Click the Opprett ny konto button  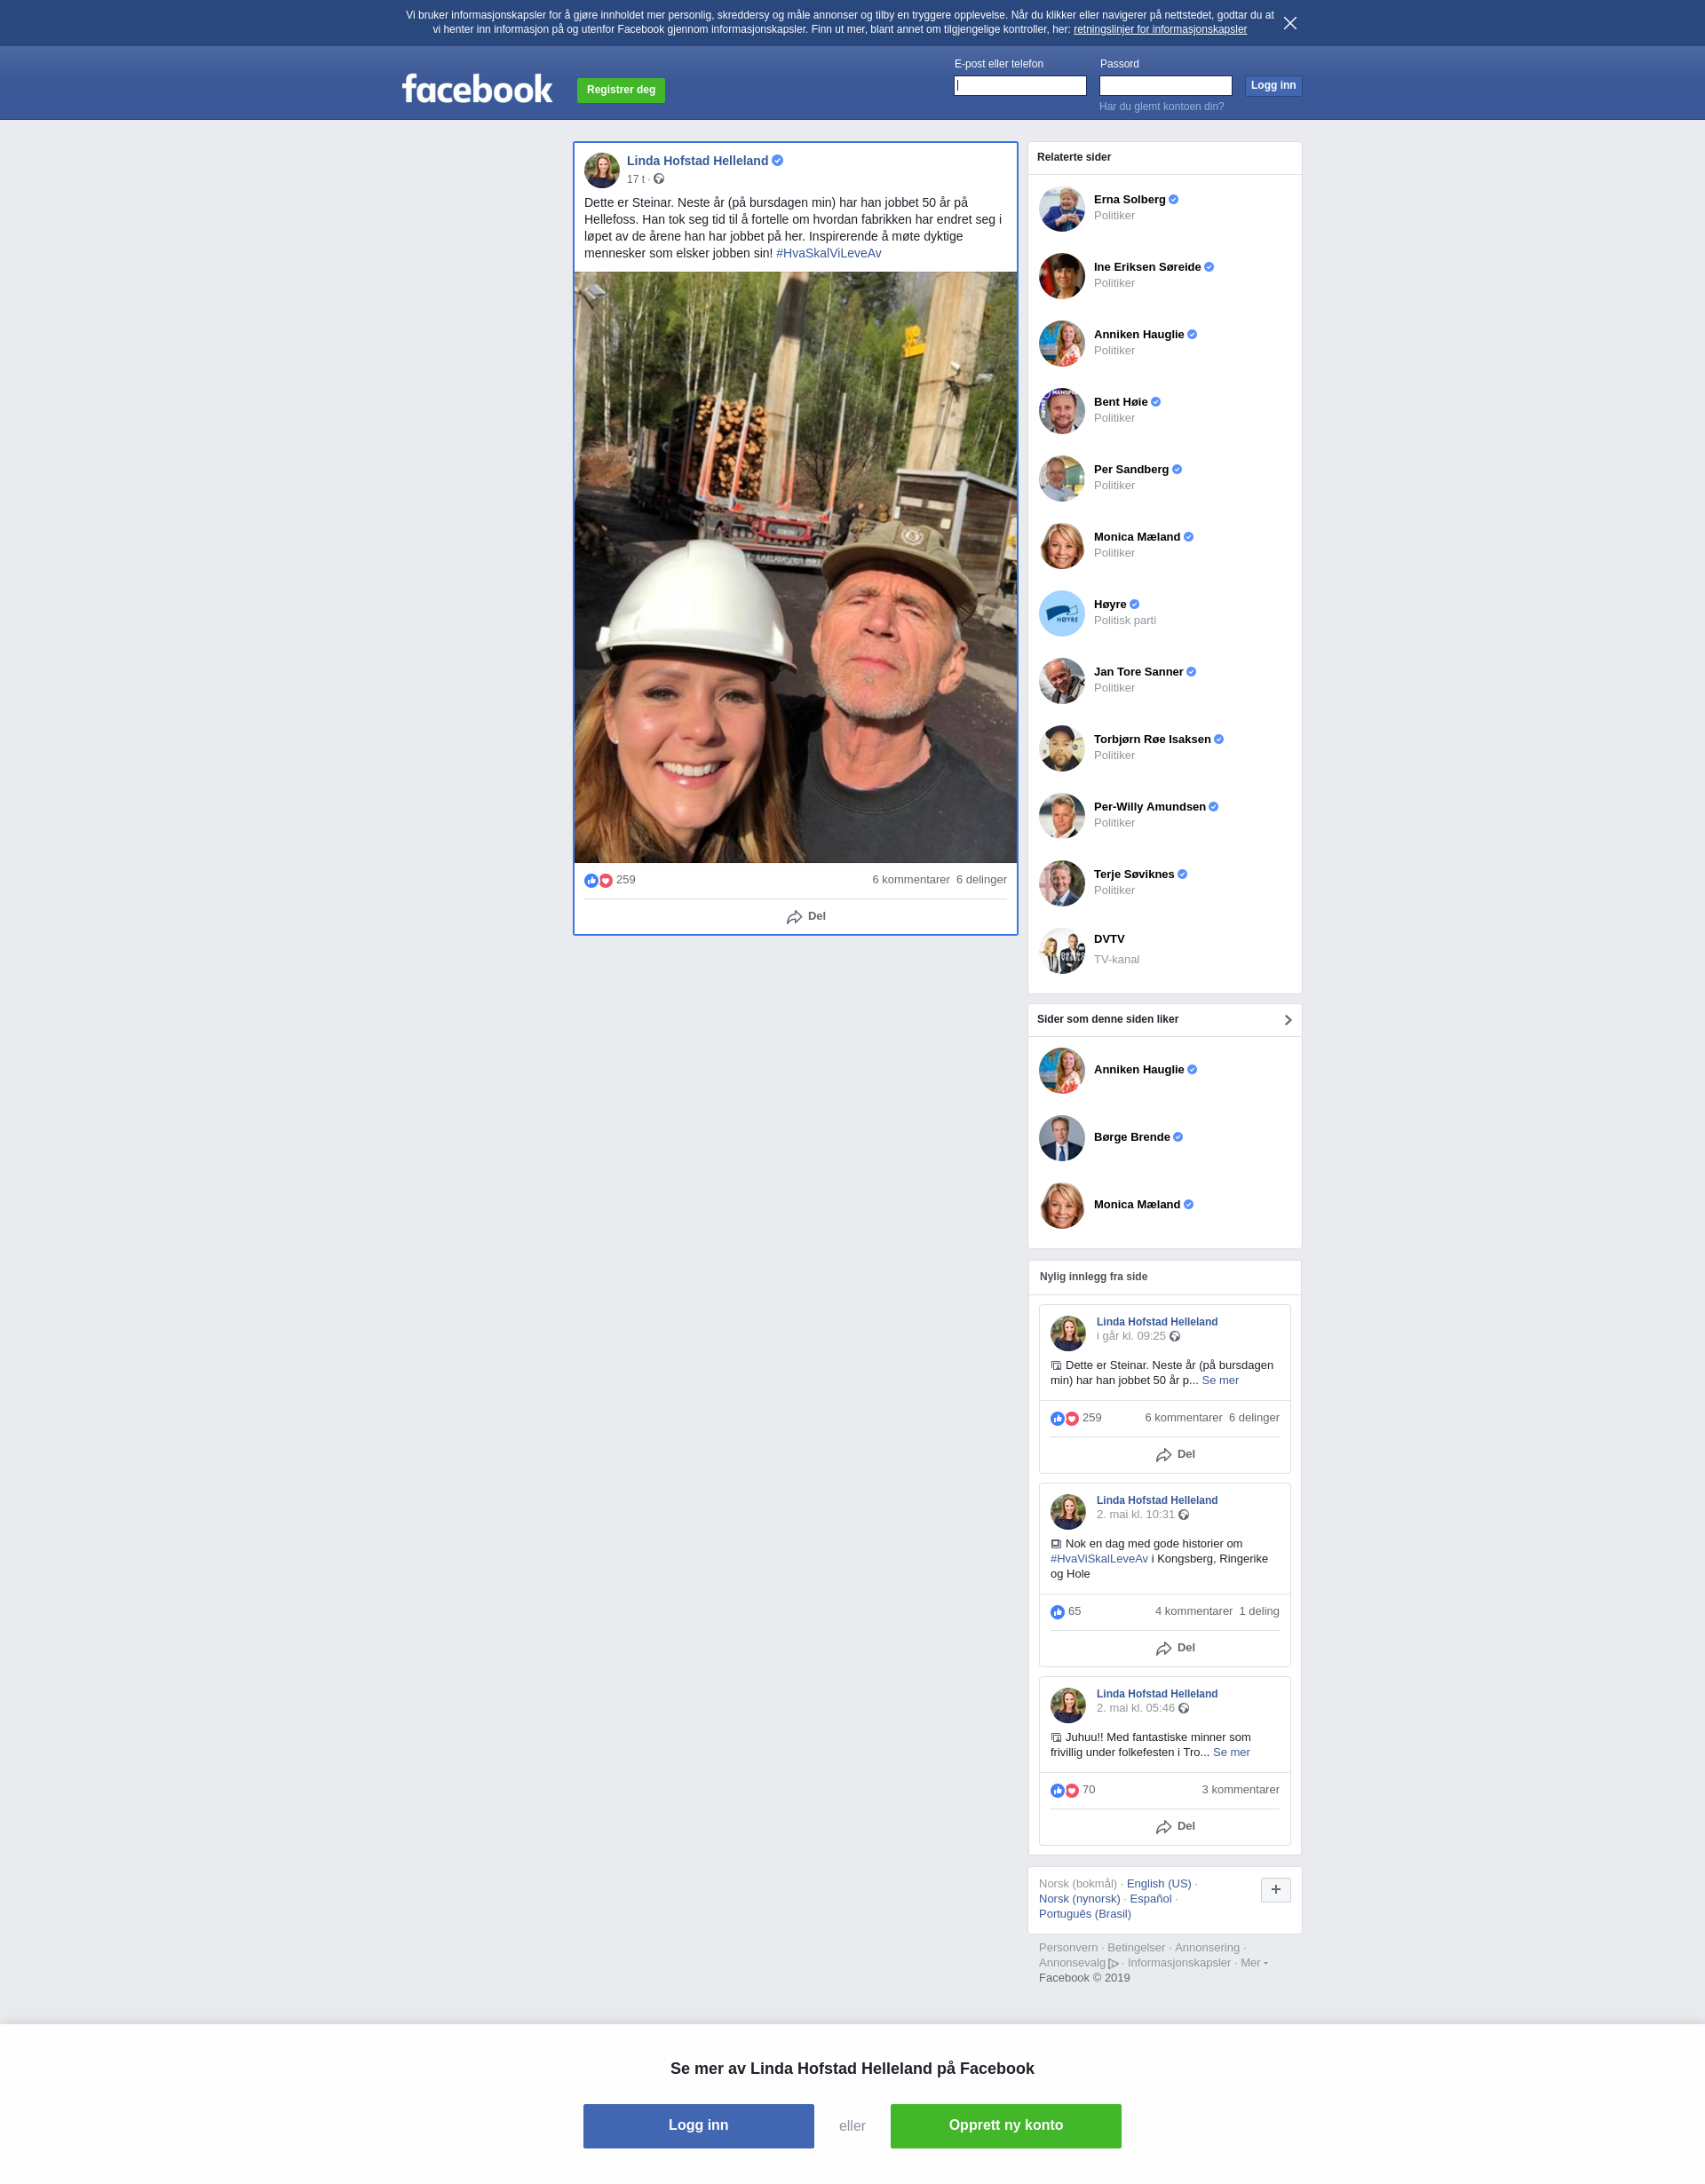tap(1006, 2126)
